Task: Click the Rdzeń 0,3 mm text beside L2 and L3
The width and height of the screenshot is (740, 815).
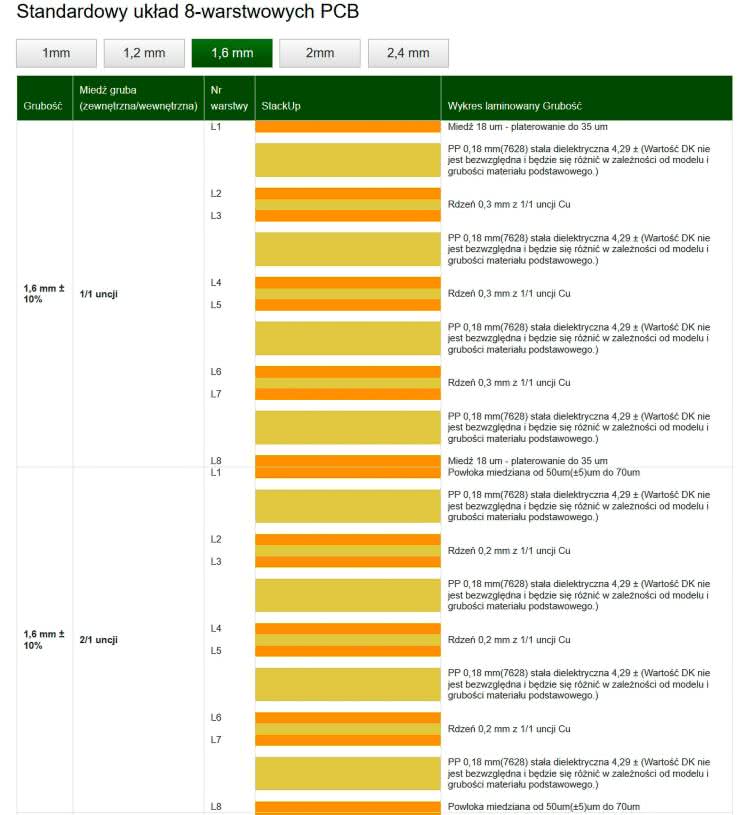Action: tap(508, 204)
